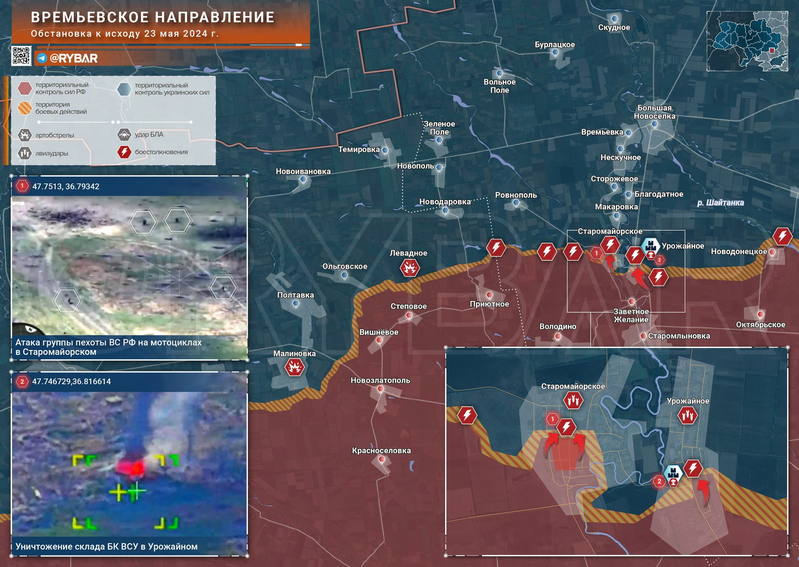
Task: Click marker number 1 in the inset map
Action: click(552, 418)
